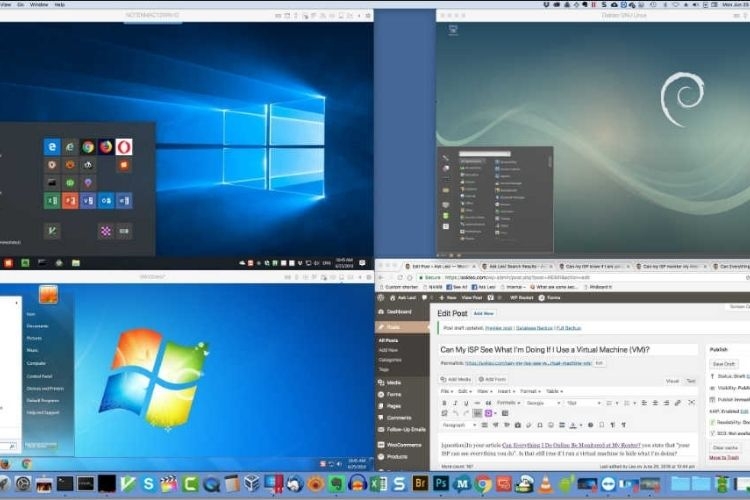Screen dimensions: 750x500
Task: Open Help and Support in Windows 7 start menu
Action: (x=43, y=412)
